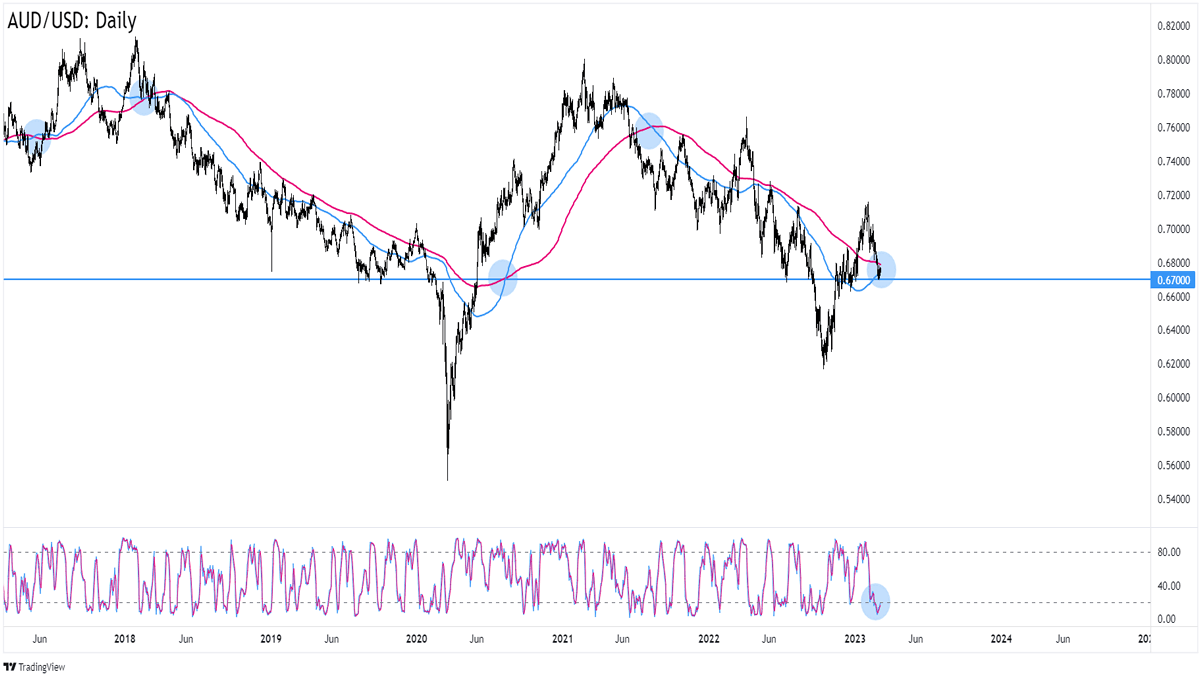1200x675 pixels.
Task: Select the highlighted 0.67000 price label
Action: pyautogui.click(x=1172, y=280)
